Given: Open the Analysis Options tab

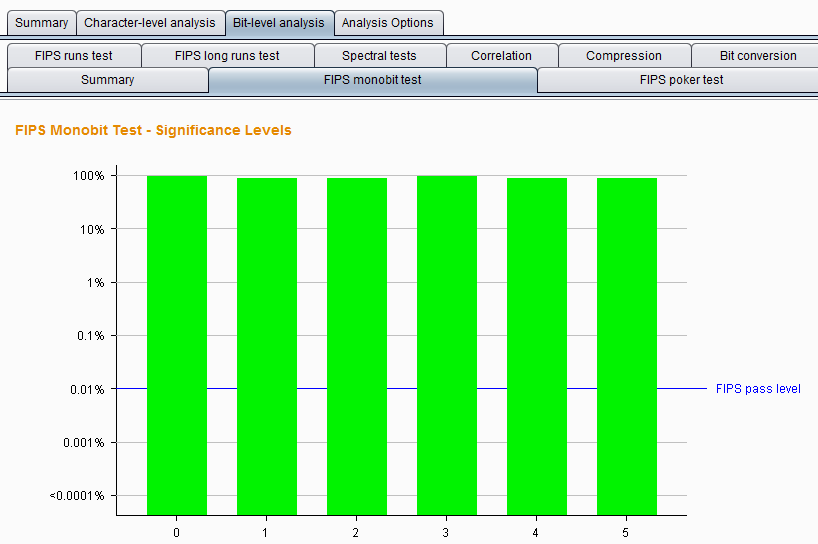Looking at the screenshot, I should 388,23.
